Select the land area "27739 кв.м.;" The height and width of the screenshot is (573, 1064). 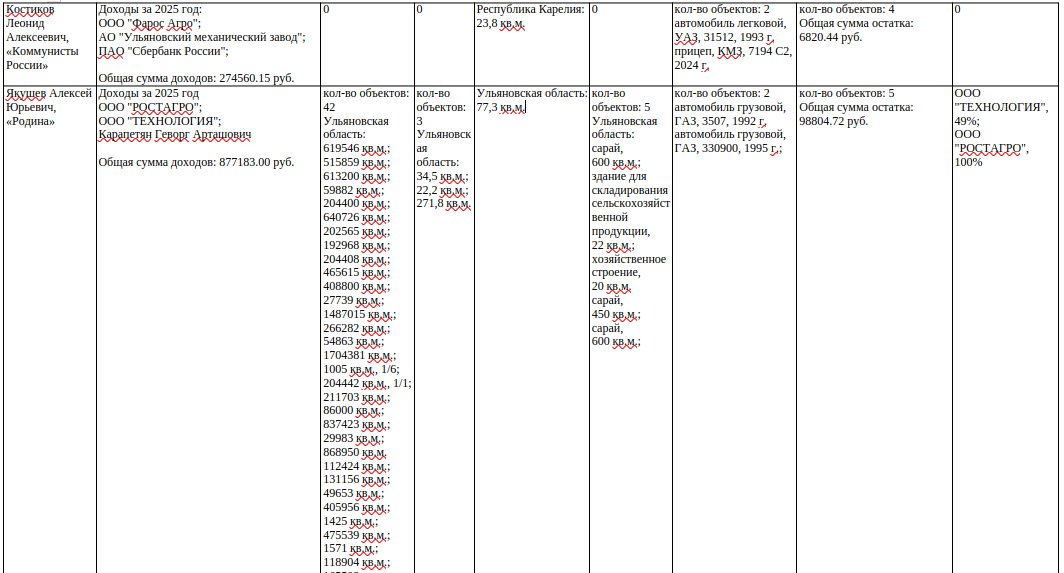354,300
